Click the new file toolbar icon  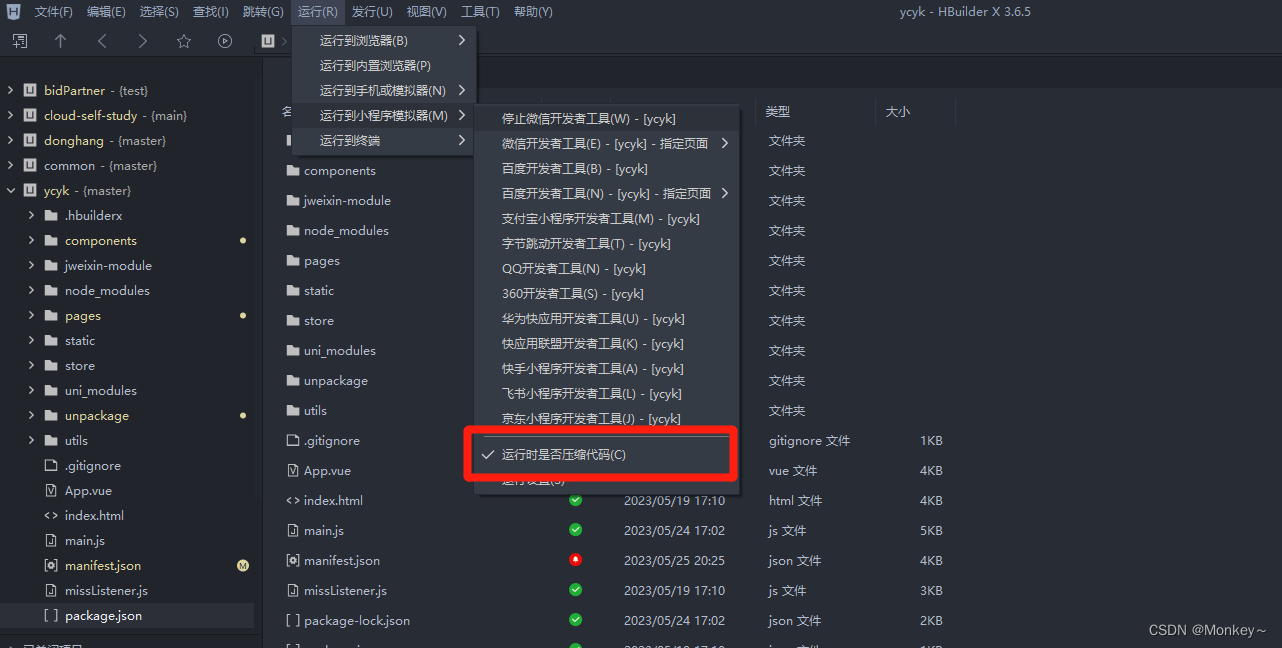(x=20, y=41)
